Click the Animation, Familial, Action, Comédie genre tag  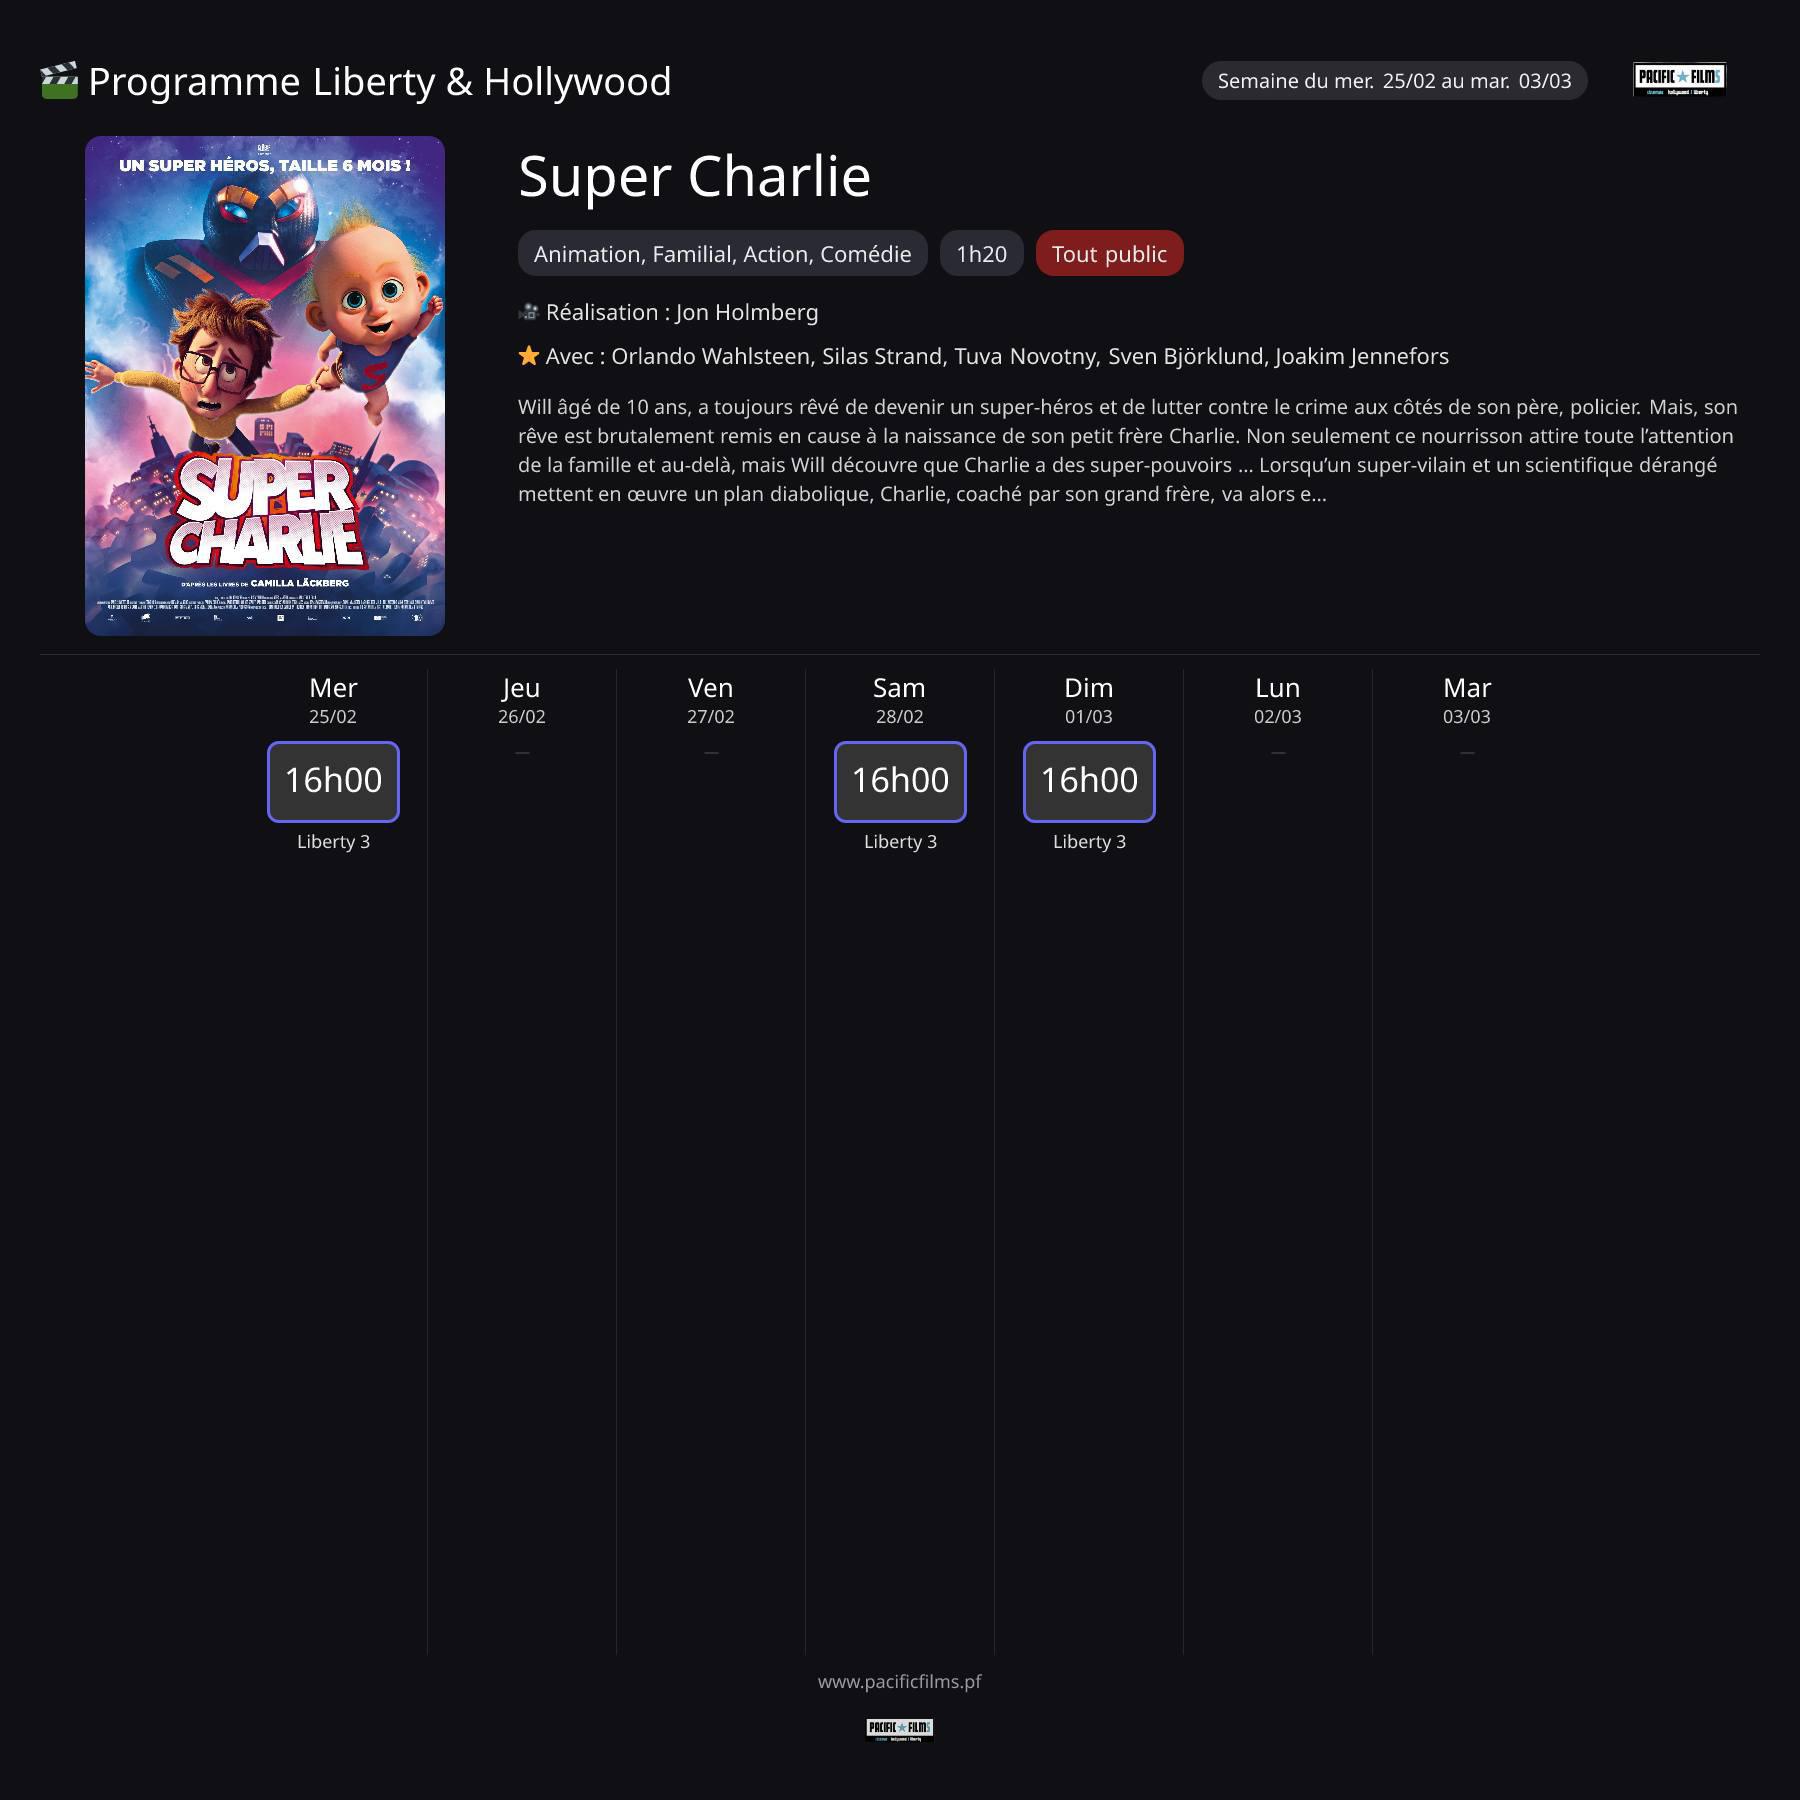pyautogui.click(x=722, y=254)
